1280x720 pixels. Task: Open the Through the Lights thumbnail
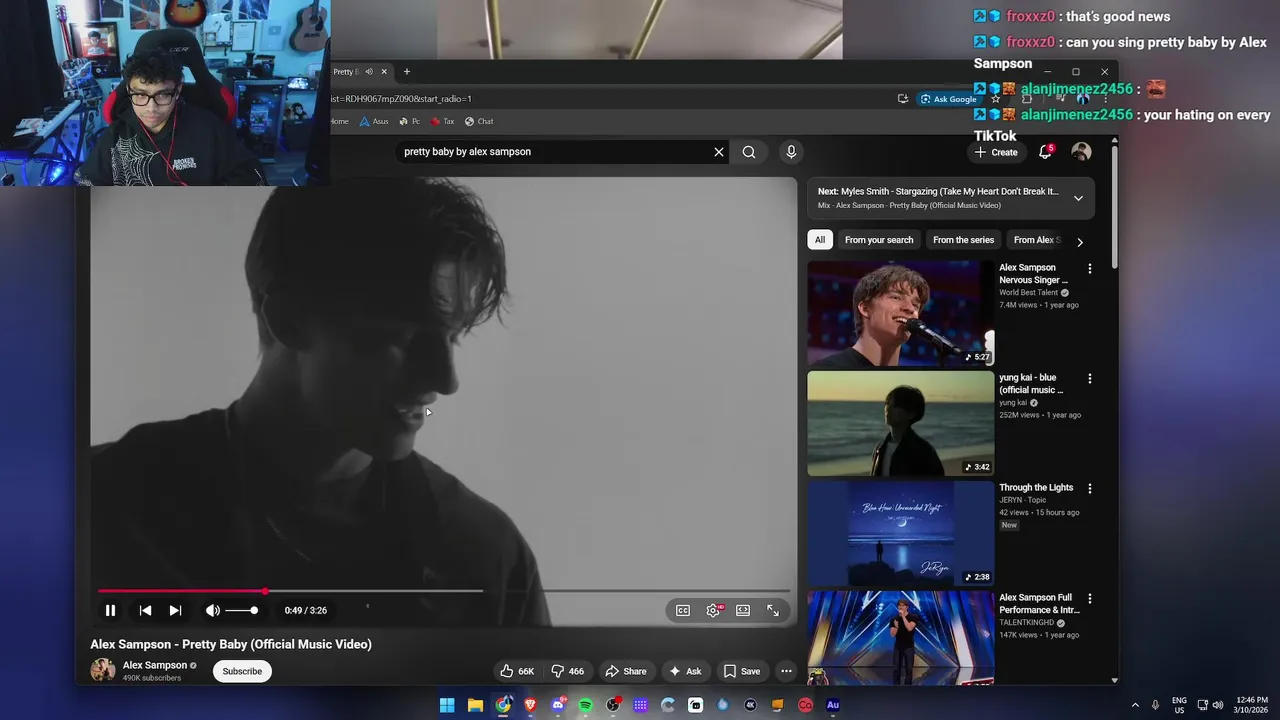[901, 533]
